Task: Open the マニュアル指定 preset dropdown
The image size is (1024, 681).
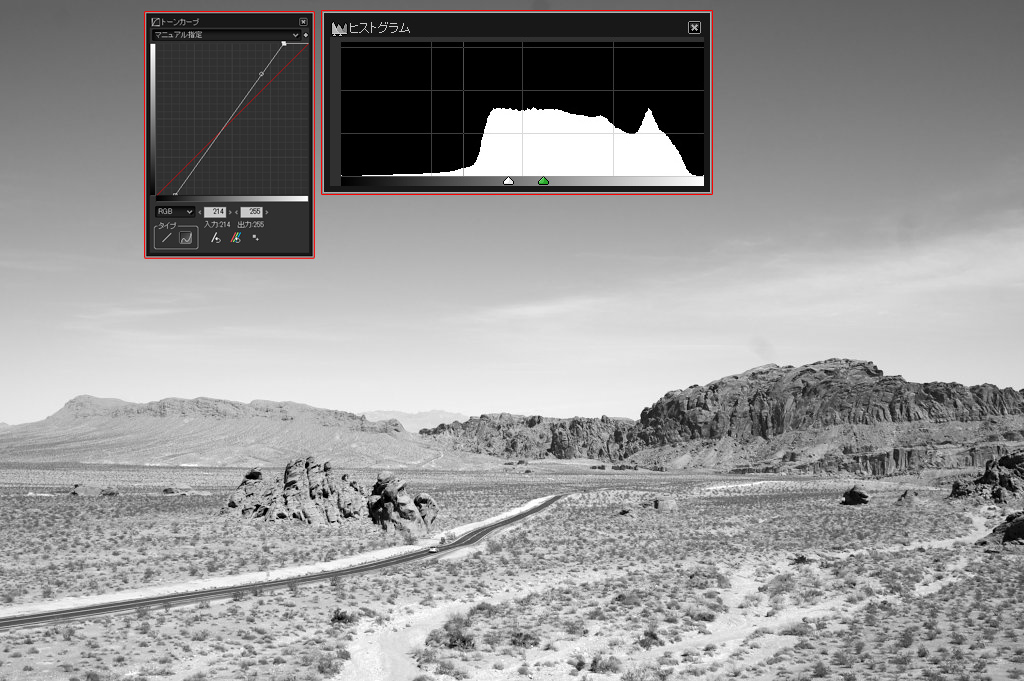Action: coord(225,35)
